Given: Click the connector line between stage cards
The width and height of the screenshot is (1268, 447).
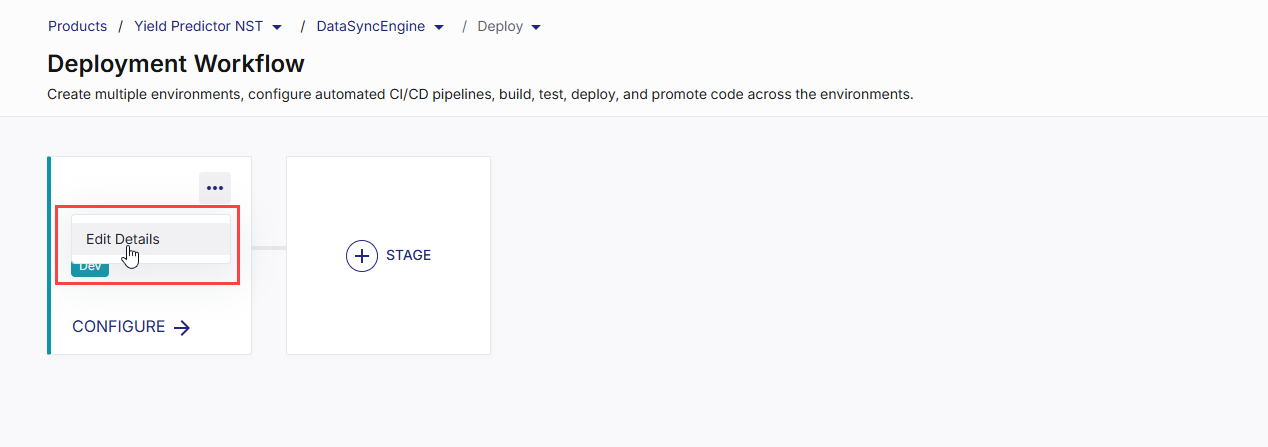Looking at the screenshot, I should point(268,247).
